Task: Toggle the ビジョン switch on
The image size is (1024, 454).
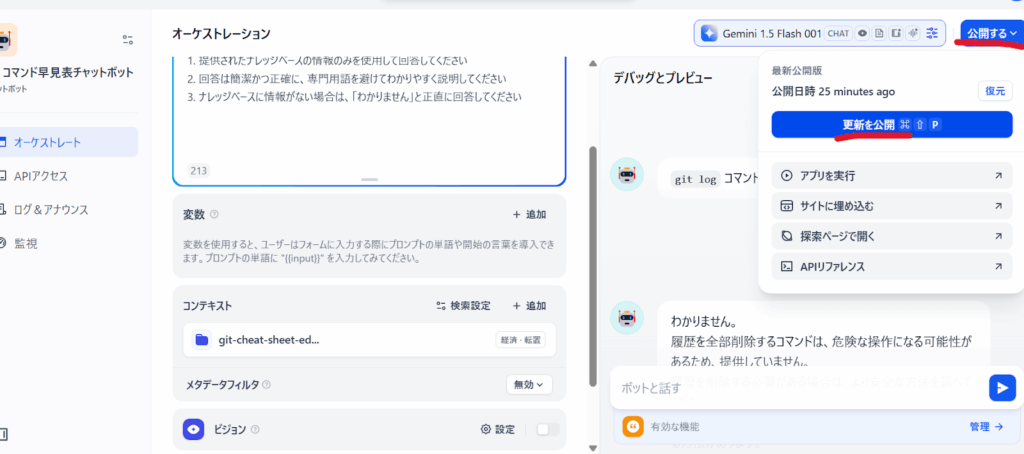Action: (x=546, y=429)
